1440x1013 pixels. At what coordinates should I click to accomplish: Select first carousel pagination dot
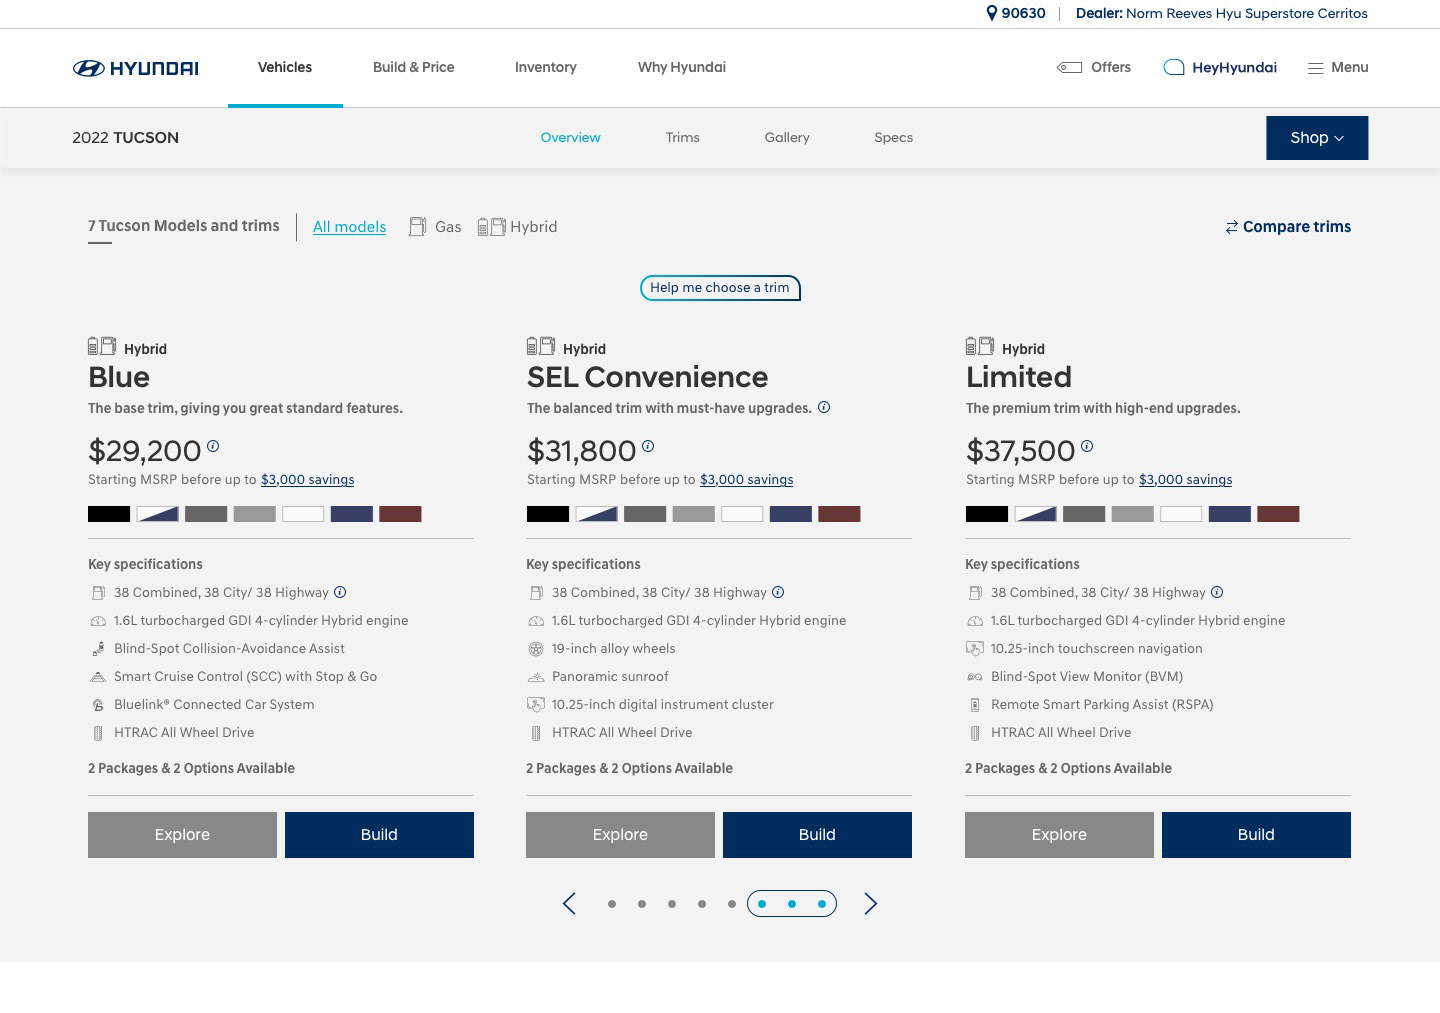pos(612,904)
